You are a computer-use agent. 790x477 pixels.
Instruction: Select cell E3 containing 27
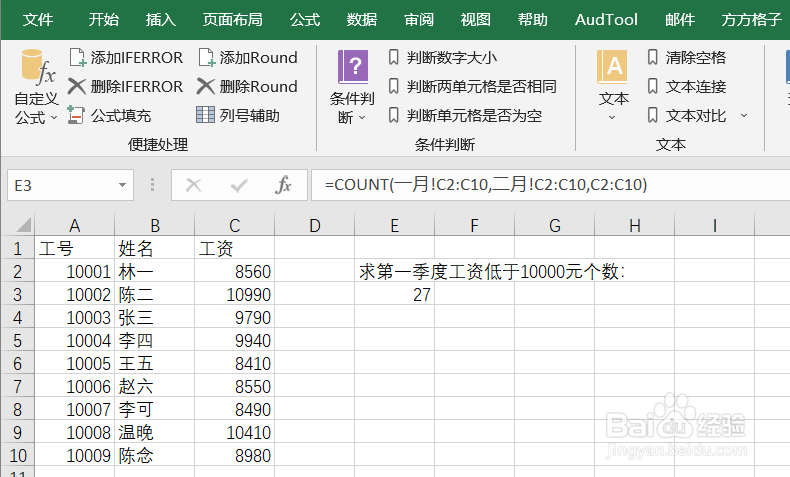click(394, 295)
